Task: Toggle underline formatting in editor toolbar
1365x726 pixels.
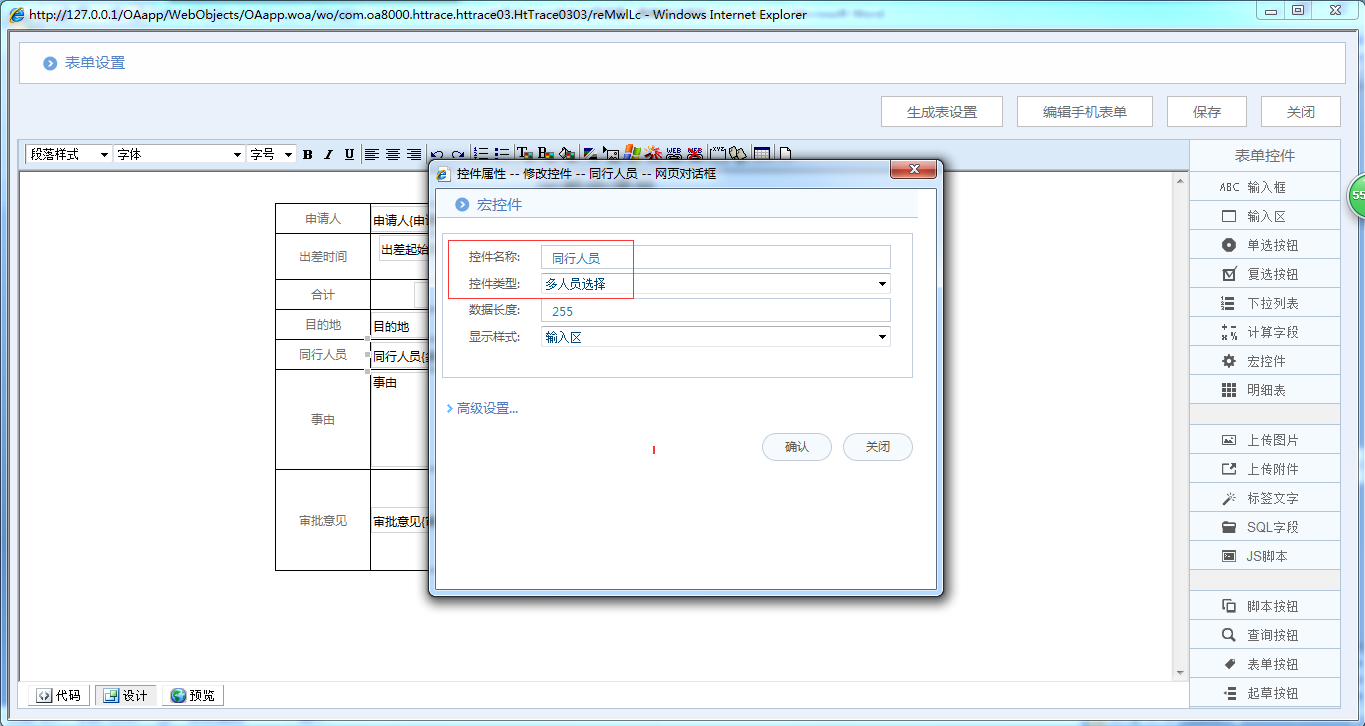Action: point(349,154)
